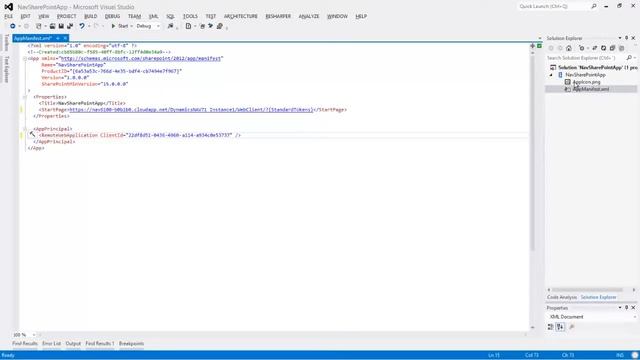Open the SQL menu
Screen dimensions: 640x360
[x=170, y=16]
